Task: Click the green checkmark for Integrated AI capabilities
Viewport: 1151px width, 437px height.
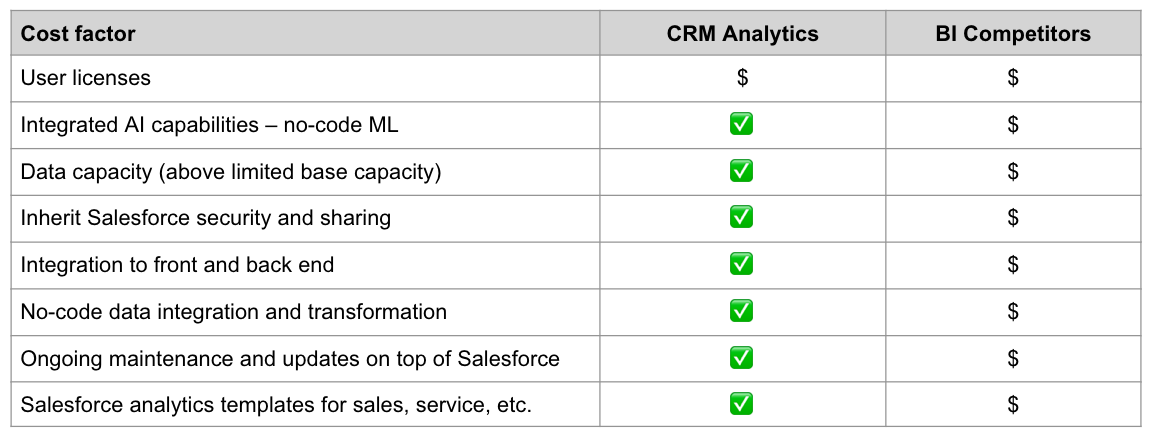Action: (741, 124)
